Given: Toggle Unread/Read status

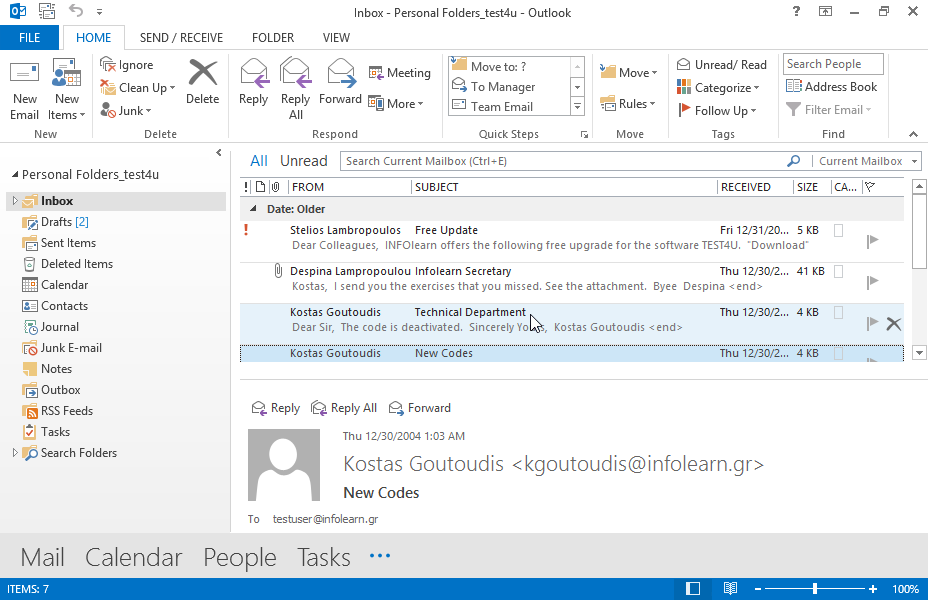Looking at the screenshot, I should coord(721,64).
